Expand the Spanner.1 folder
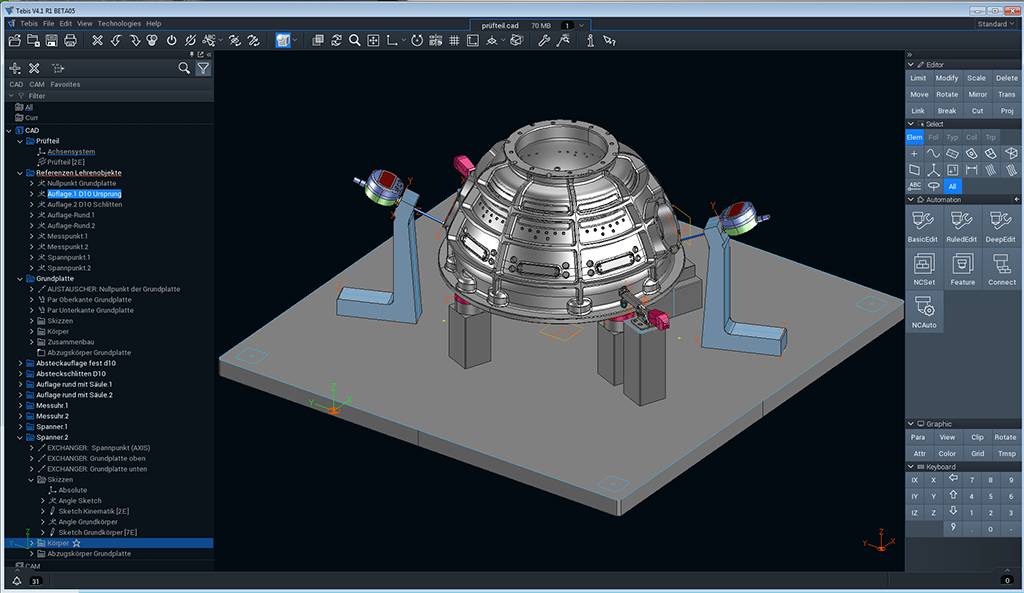The width and height of the screenshot is (1024, 593). tap(20, 426)
